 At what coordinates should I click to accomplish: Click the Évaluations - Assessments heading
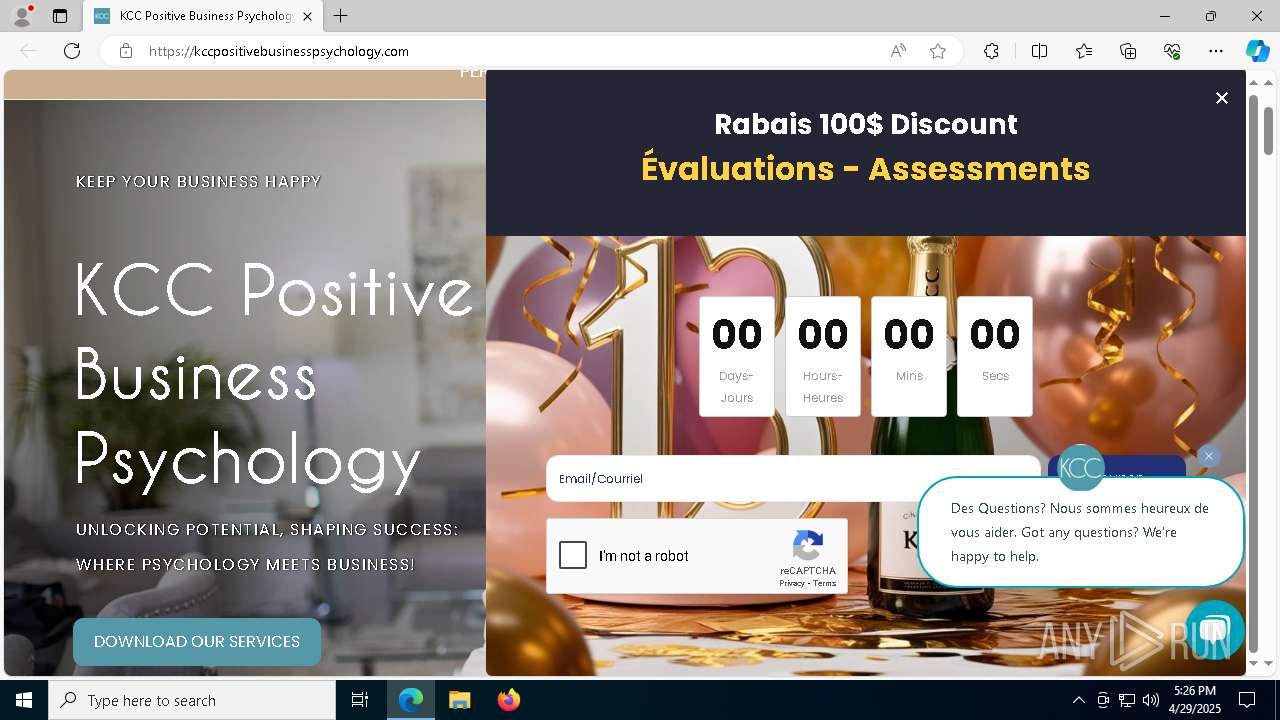click(866, 168)
